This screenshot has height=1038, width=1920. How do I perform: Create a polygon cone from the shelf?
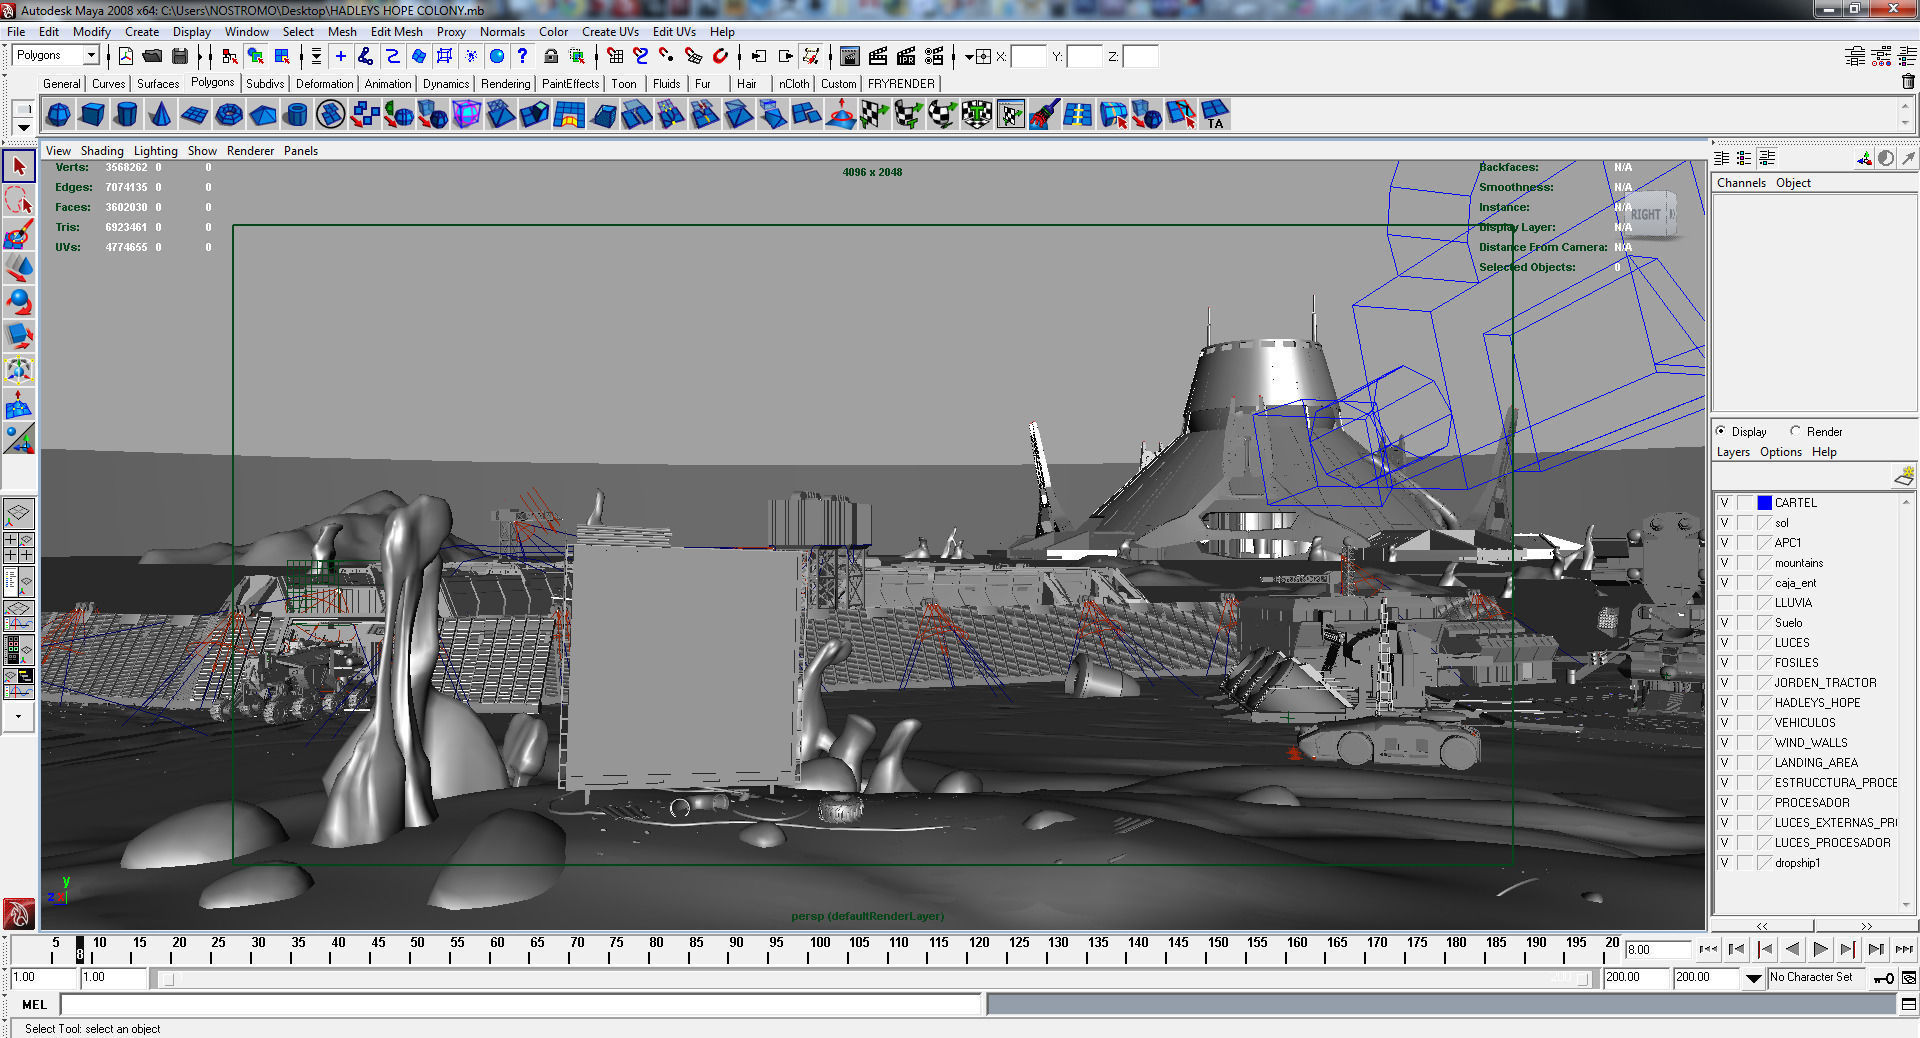tap(160, 115)
